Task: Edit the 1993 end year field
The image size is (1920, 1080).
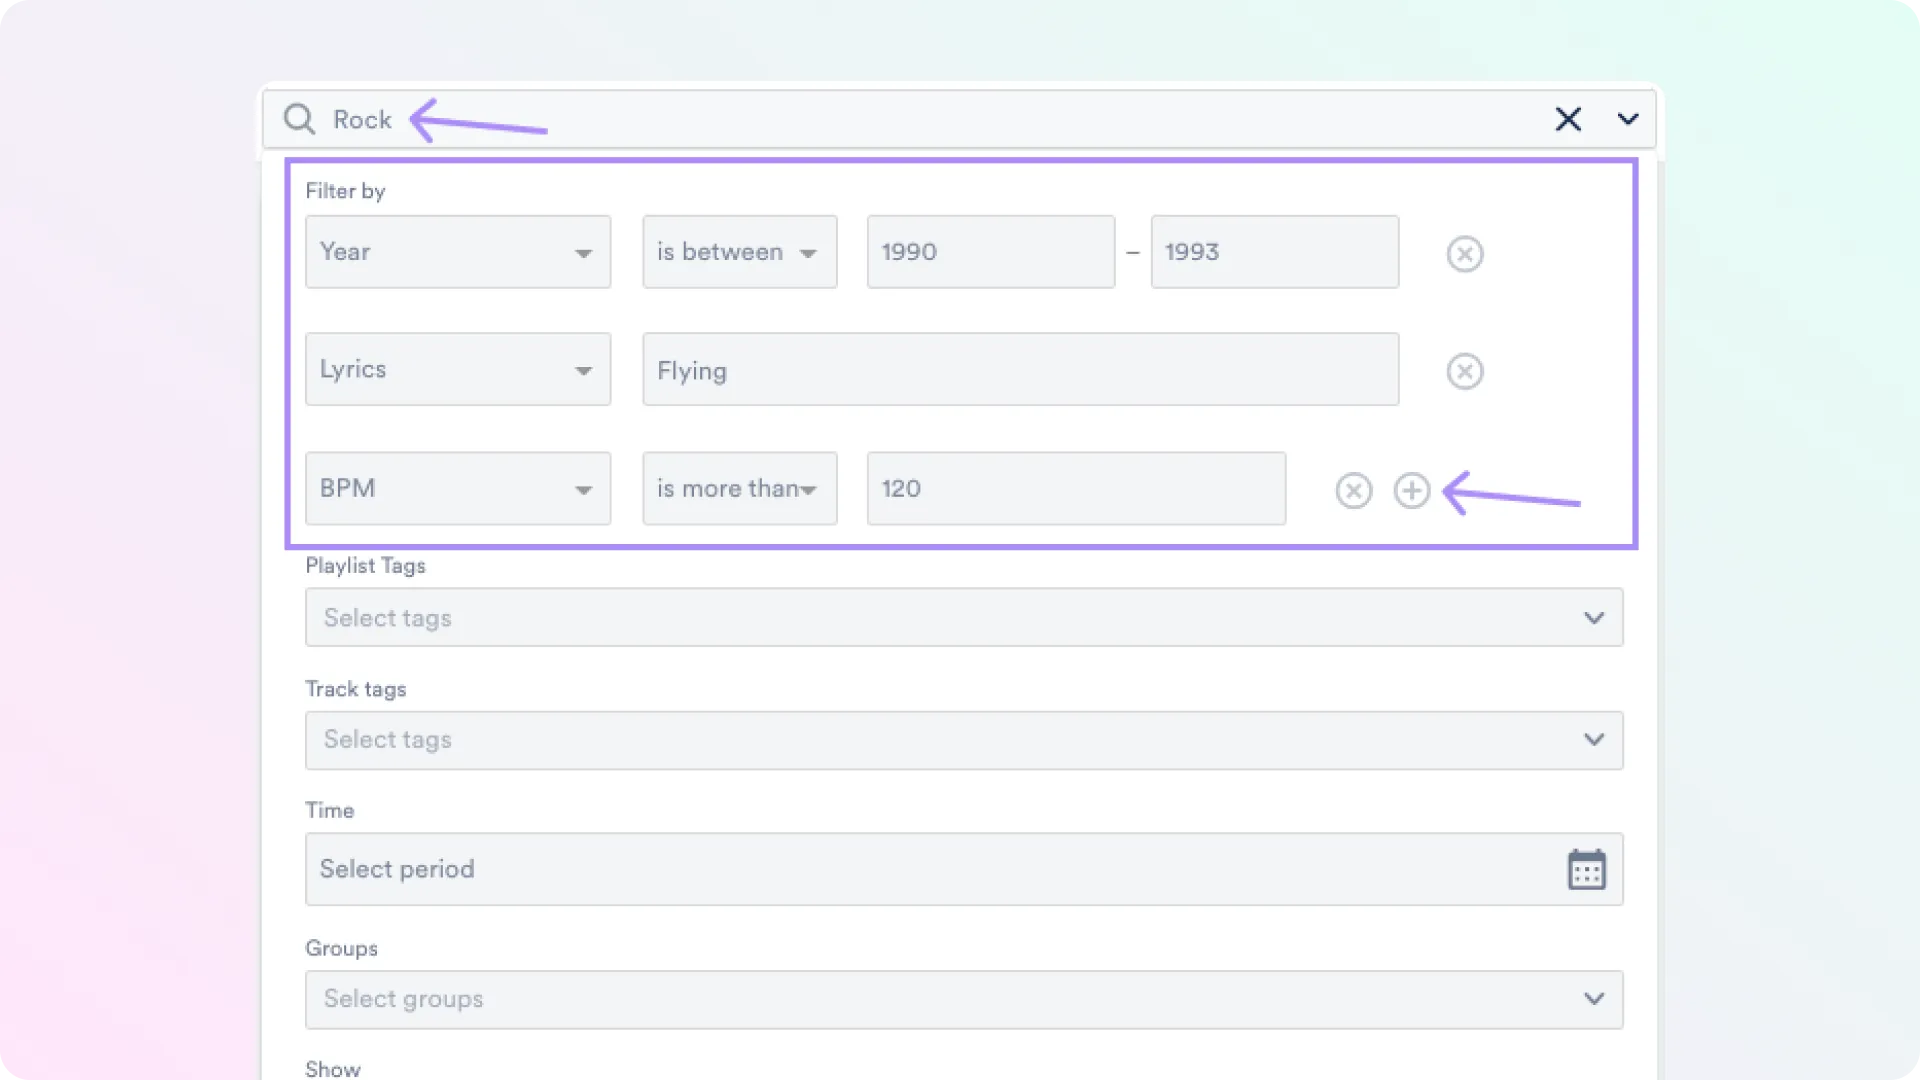Action: click(1274, 252)
